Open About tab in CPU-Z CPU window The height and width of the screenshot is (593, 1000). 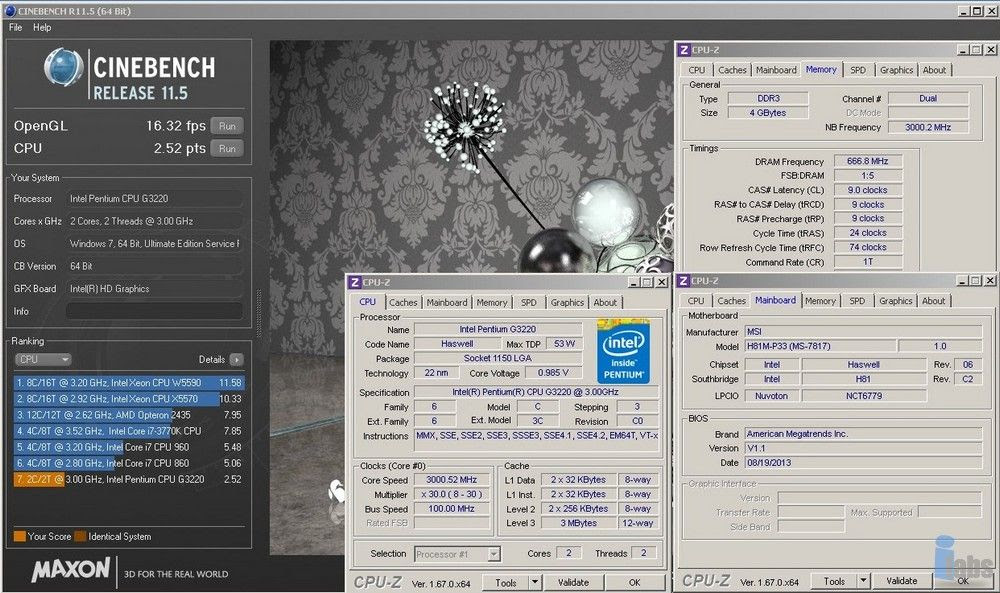[605, 303]
